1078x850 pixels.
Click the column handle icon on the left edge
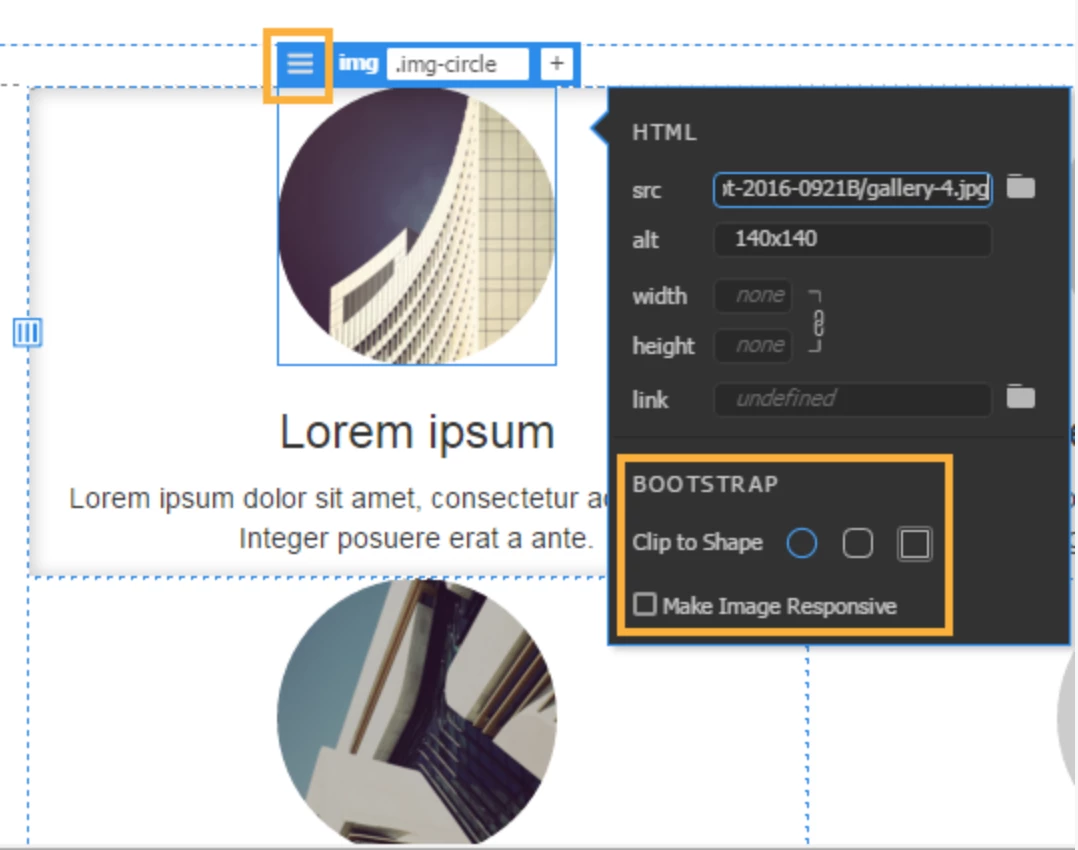click(28, 333)
